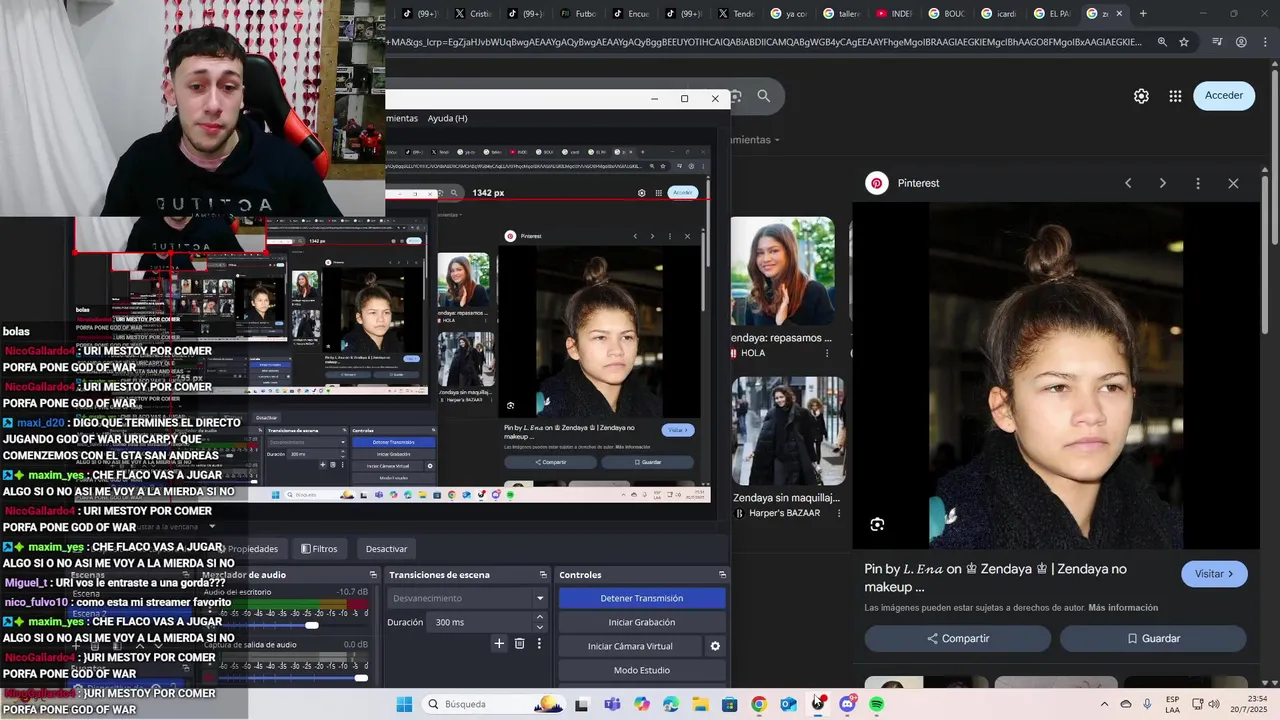Delete the selected scene transition
The image size is (1280, 720).
click(519, 644)
